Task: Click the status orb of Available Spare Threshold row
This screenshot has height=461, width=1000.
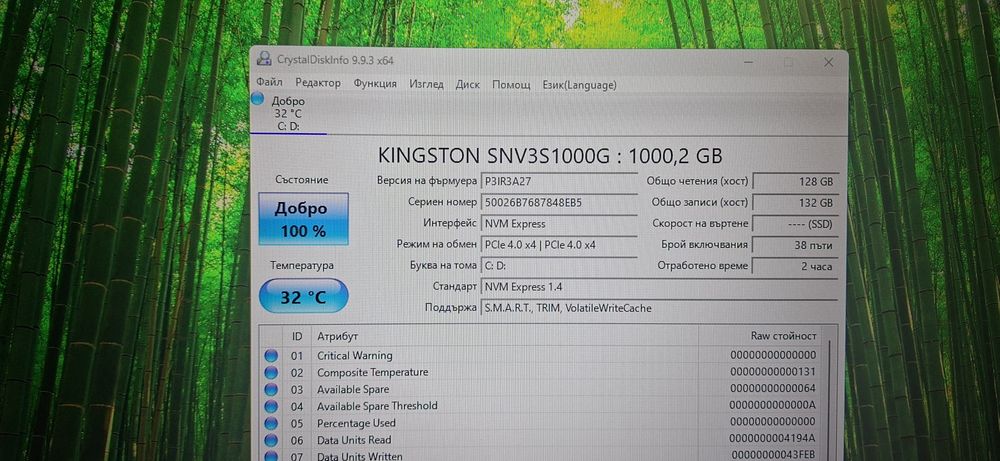Action: 272,406
